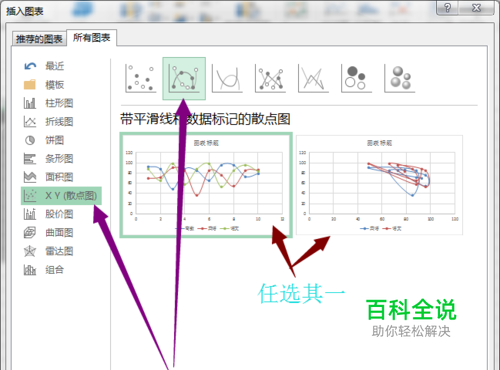Image resolution: width=500 pixels, height=370 pixels.
Task: Choose the second chart preview with two series
Action: [x=379, y=185]
